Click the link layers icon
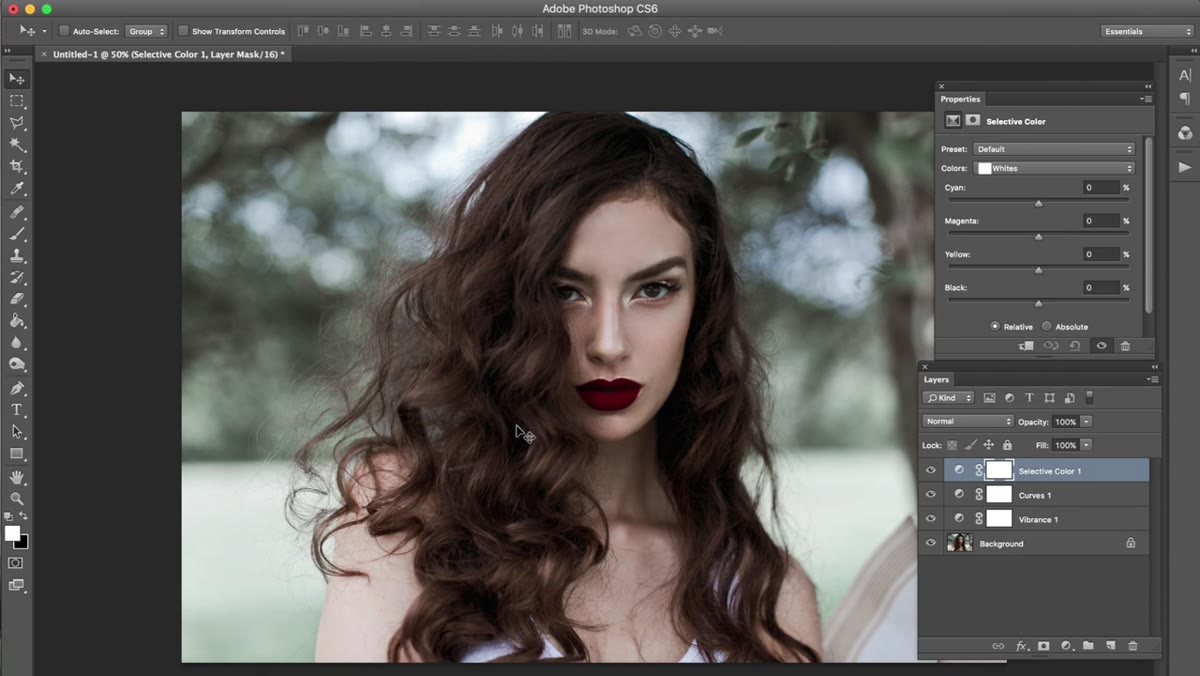Screen dimensions: 1200x676 point(998,646)
